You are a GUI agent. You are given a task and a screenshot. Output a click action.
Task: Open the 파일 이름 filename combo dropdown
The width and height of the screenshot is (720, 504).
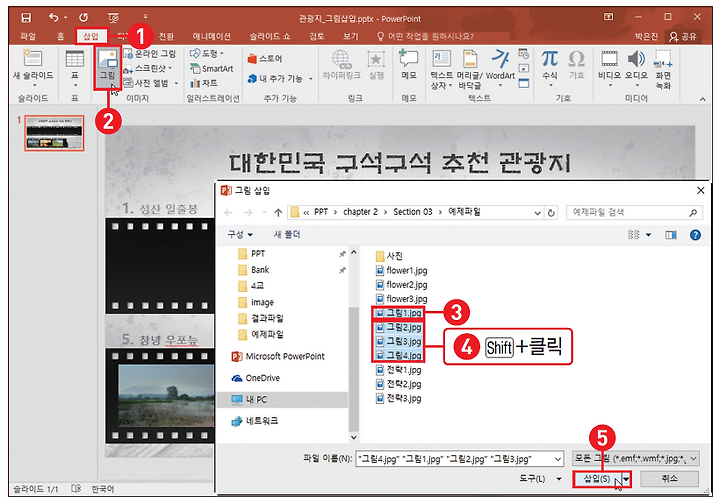pyautogui.click(x=557, y=459)
